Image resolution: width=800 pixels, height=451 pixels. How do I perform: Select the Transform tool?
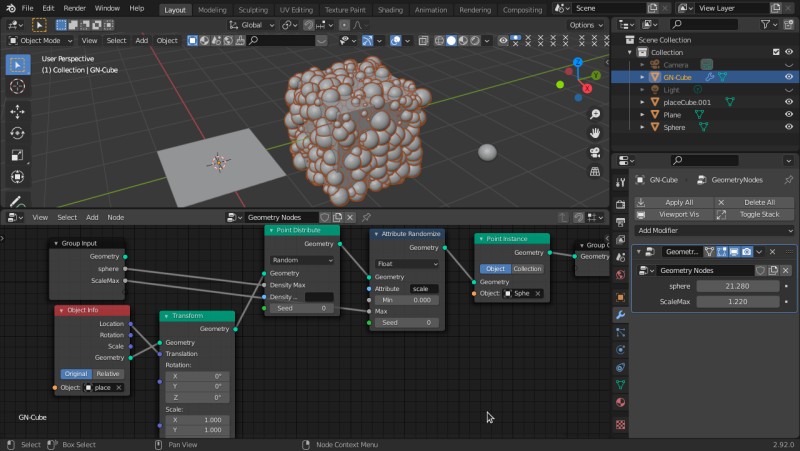tap(17, 177)
